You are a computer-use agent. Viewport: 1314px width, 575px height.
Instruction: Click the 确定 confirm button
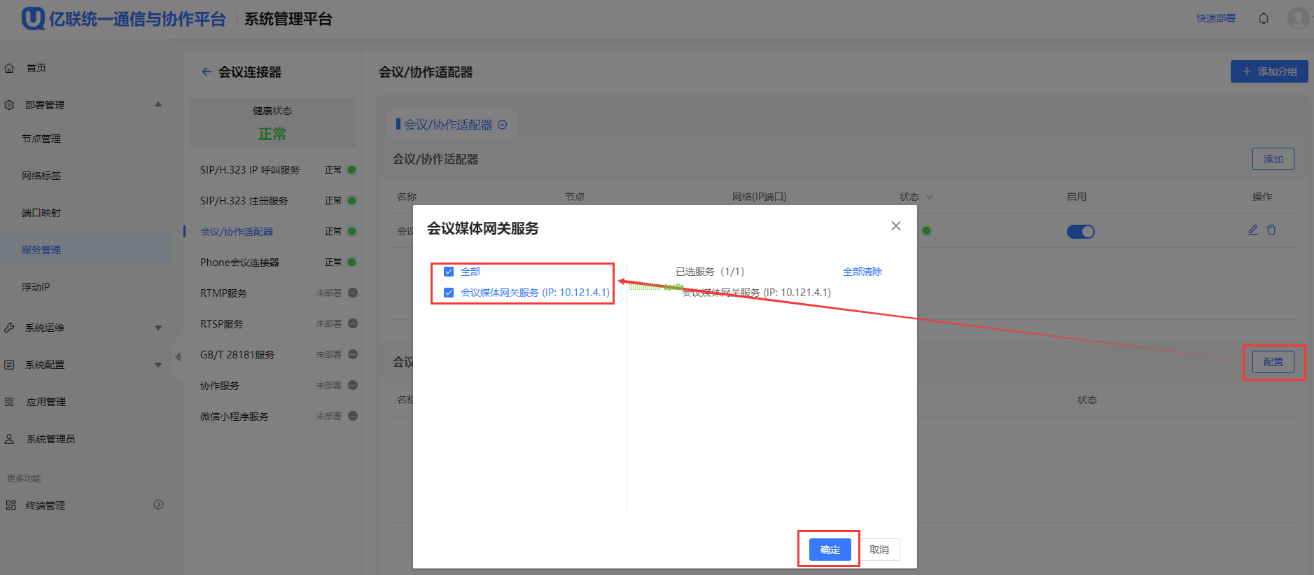pos(829,549)
